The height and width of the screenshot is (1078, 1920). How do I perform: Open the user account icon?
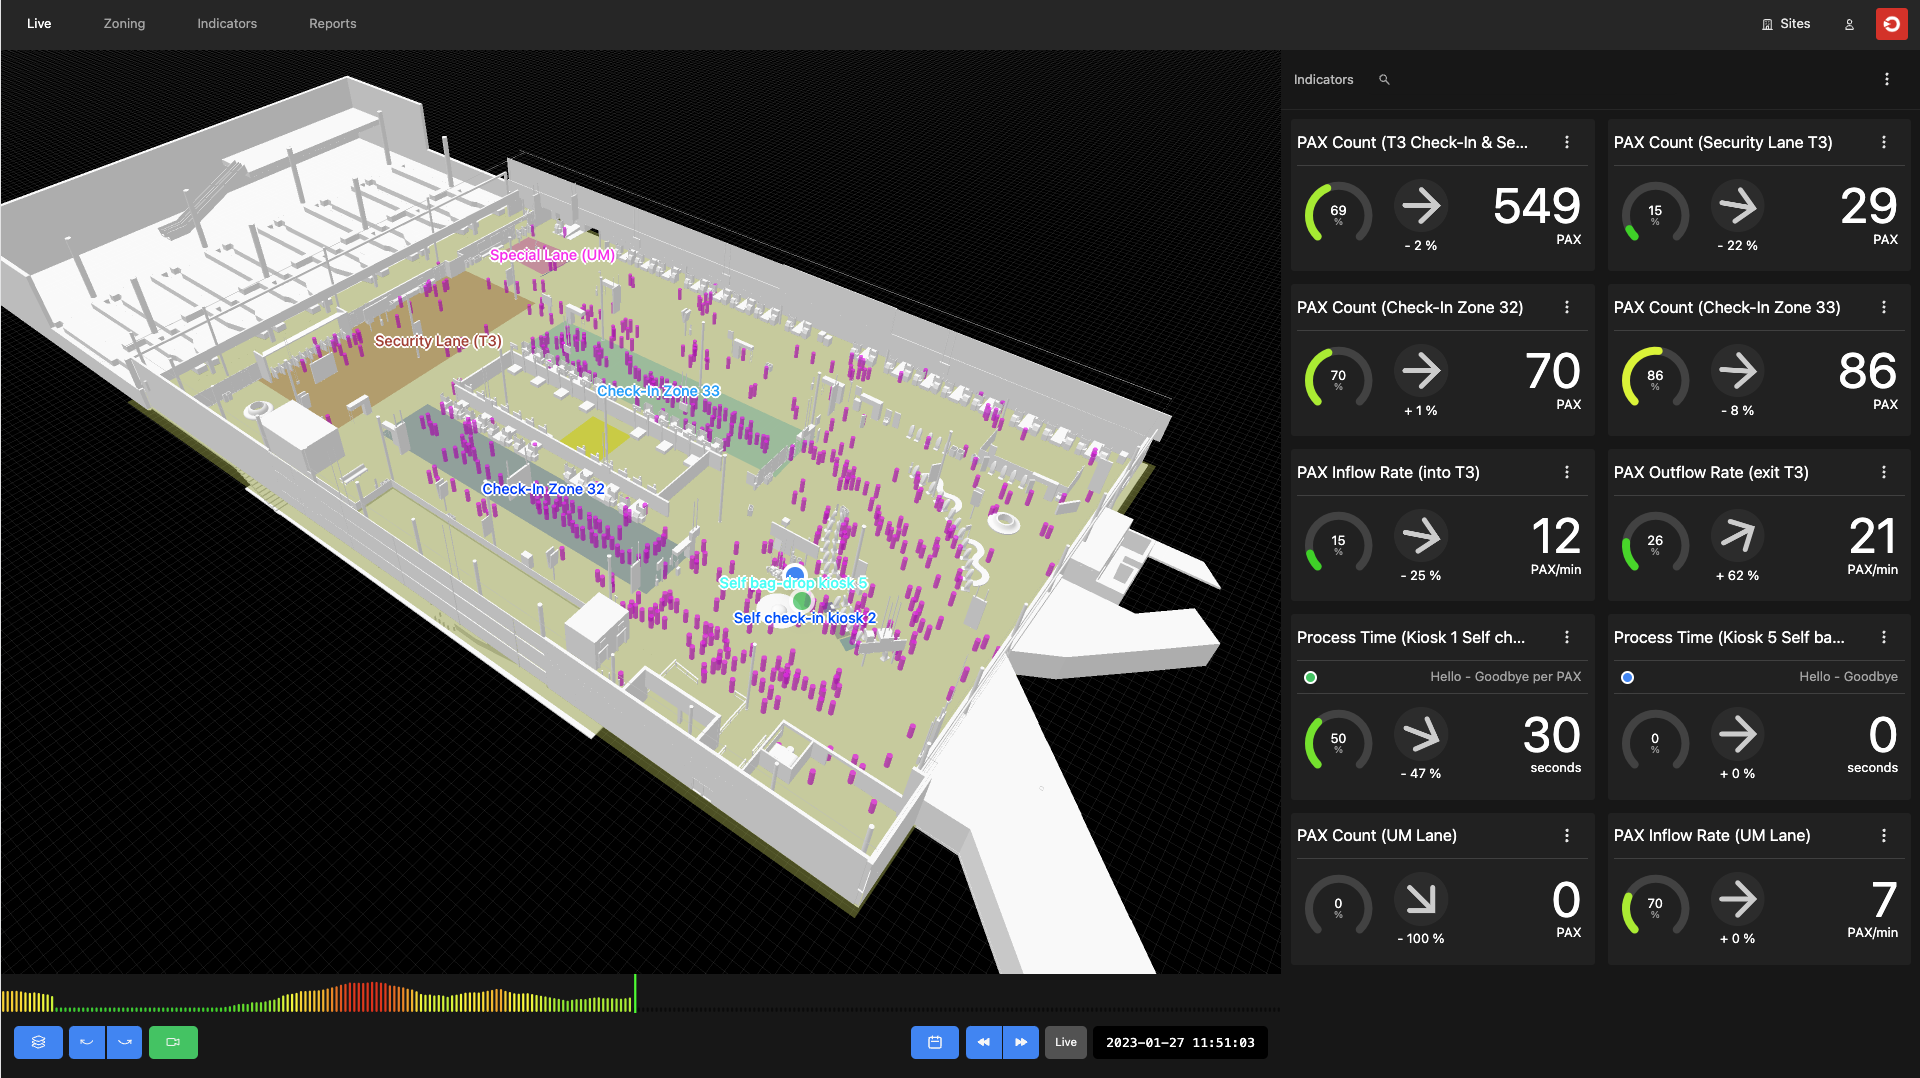click(x=1849, y=24)
